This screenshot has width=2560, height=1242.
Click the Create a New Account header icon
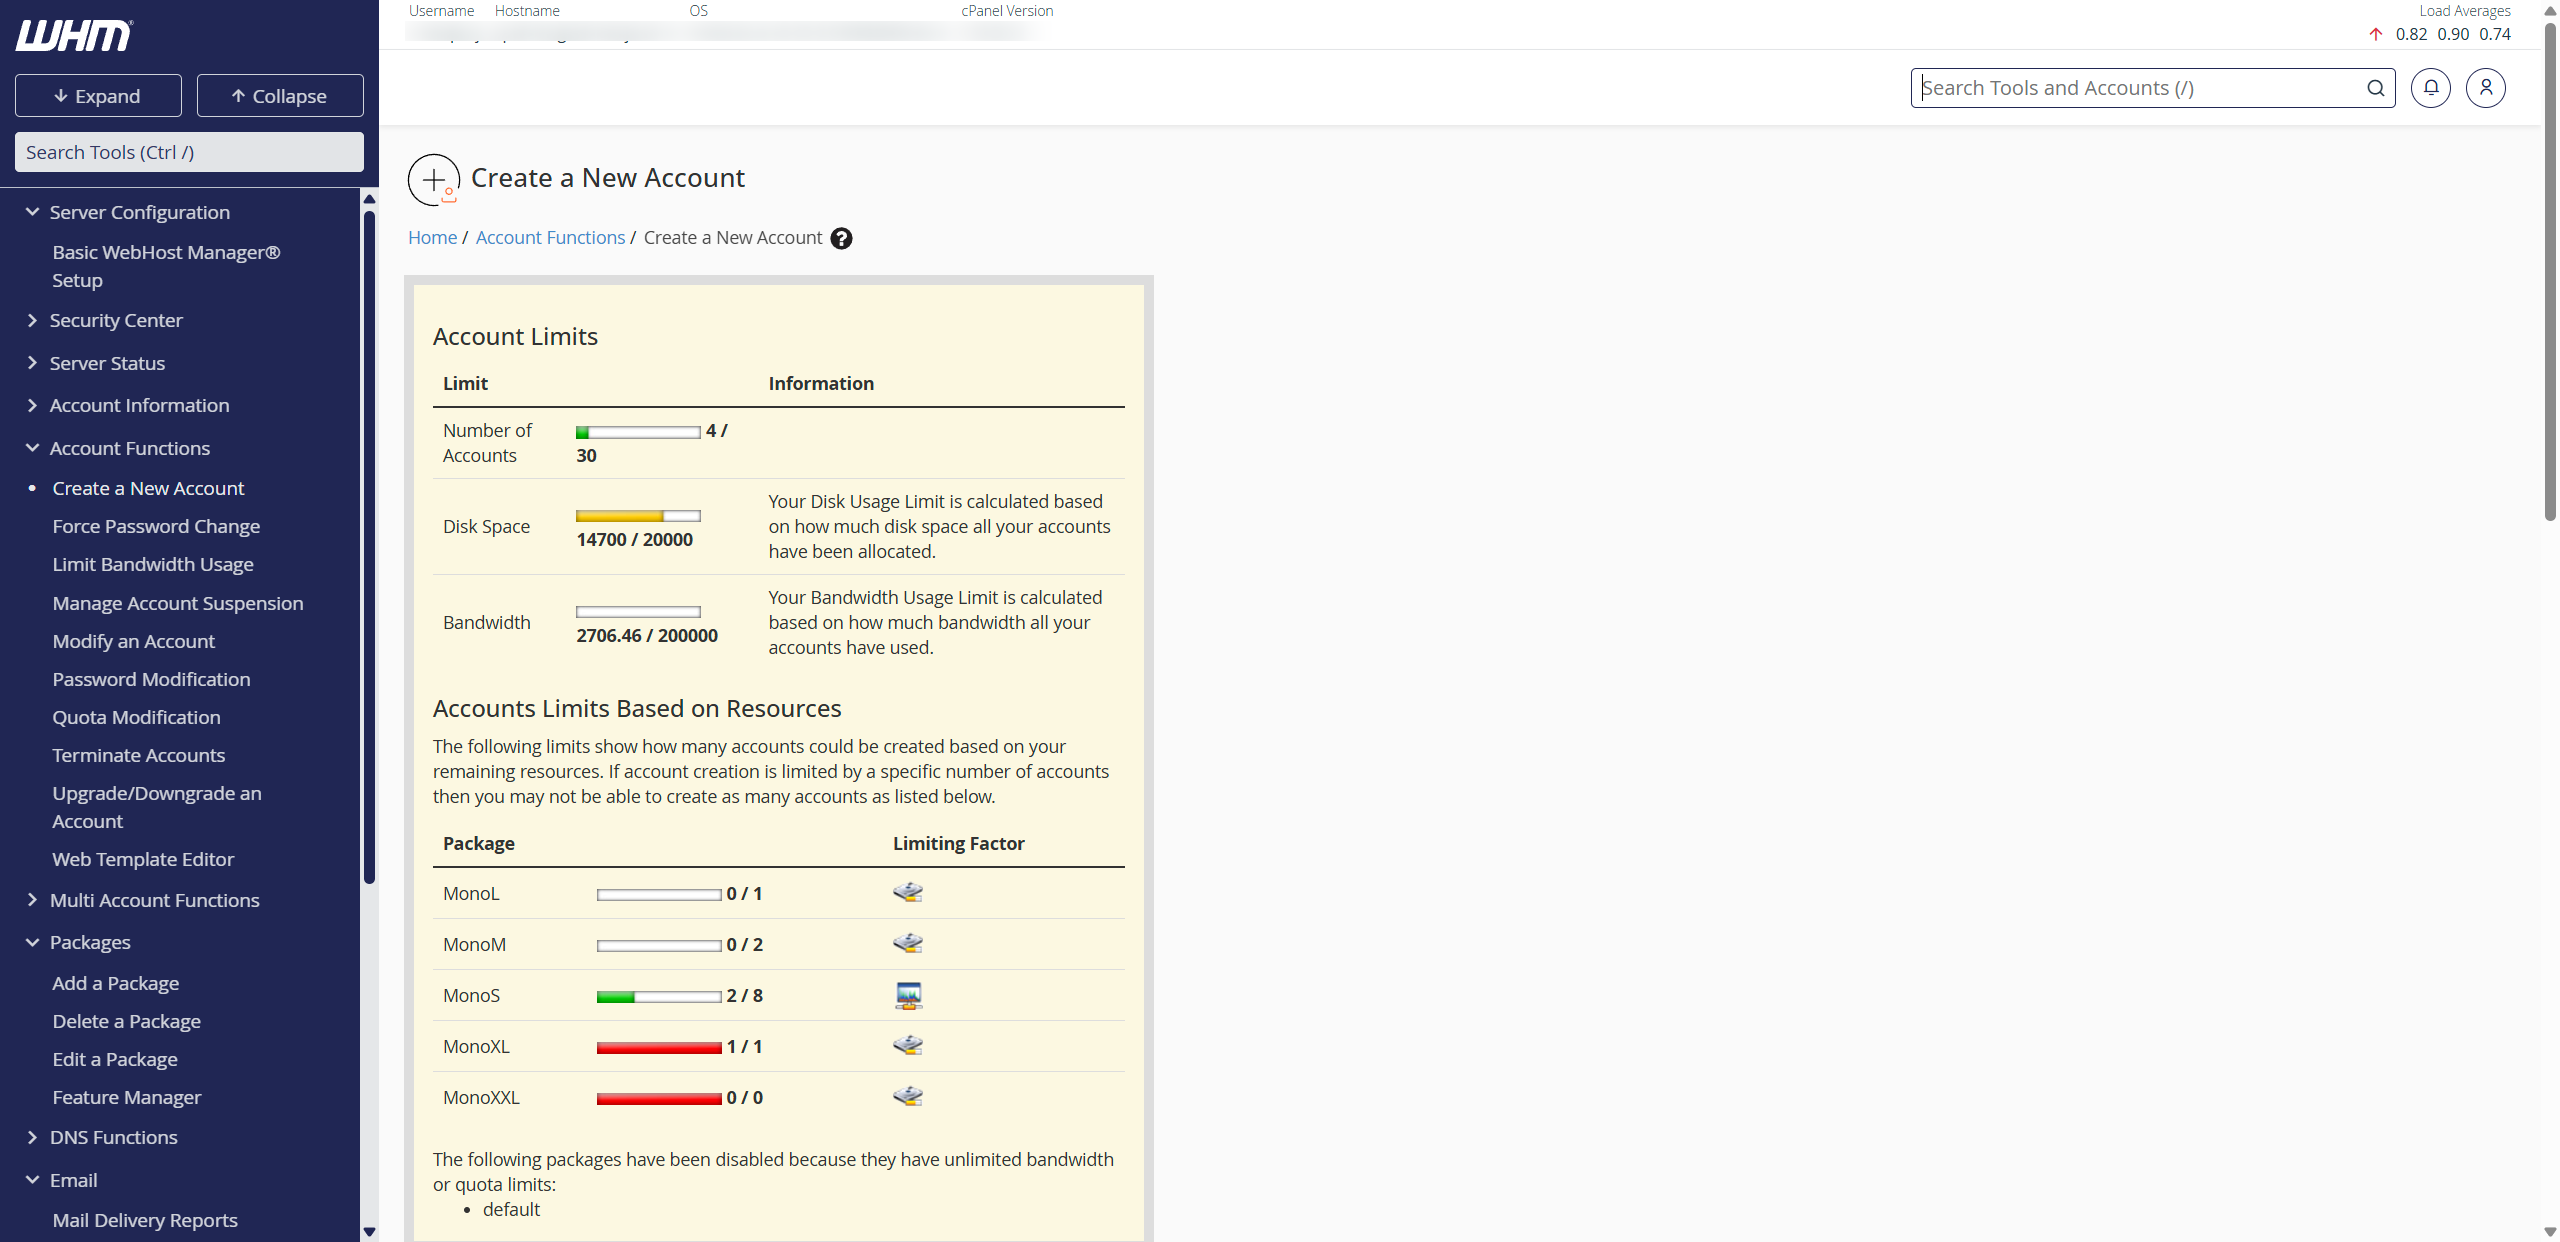(x=434, y=180)
